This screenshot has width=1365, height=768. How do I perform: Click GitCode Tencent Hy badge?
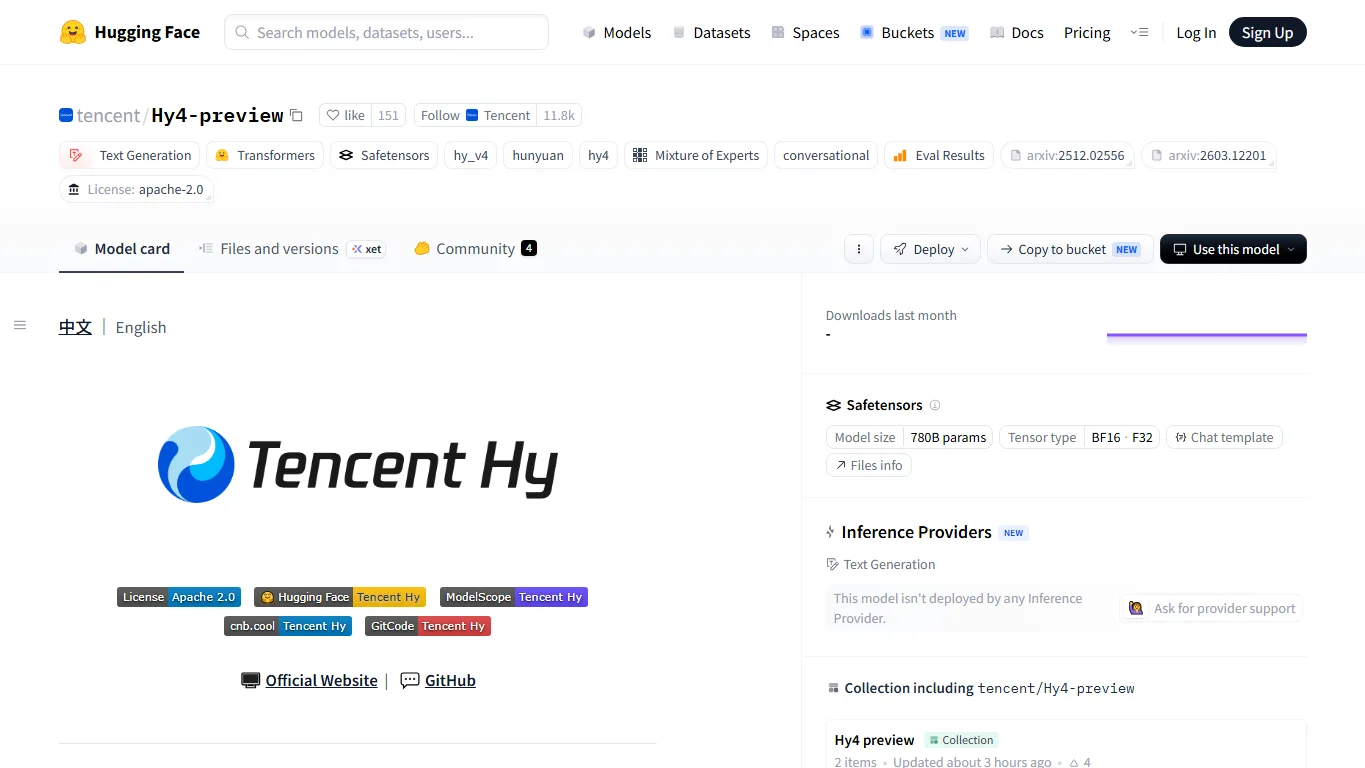pyautogui.click(x=428, y=626)
